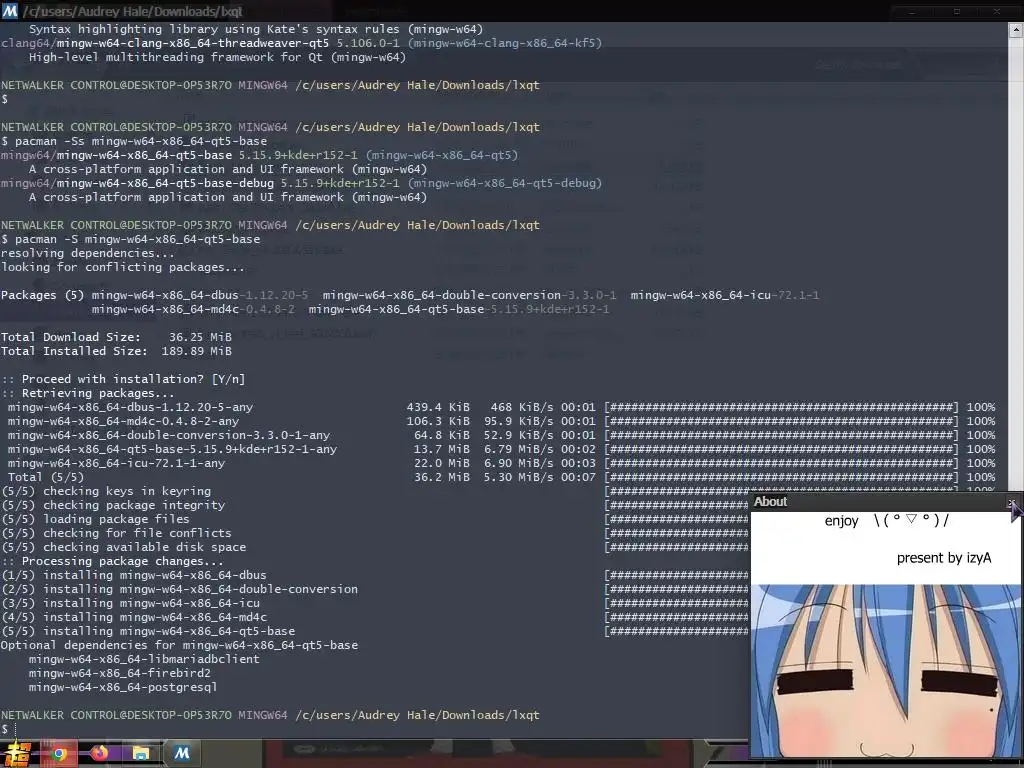Image resolution: width=1024 pixels, height=768 pixels.
Task: Click the '(1/5) installing mingw-w64-x86_64-dbus' line
Action: pos(134,575)
